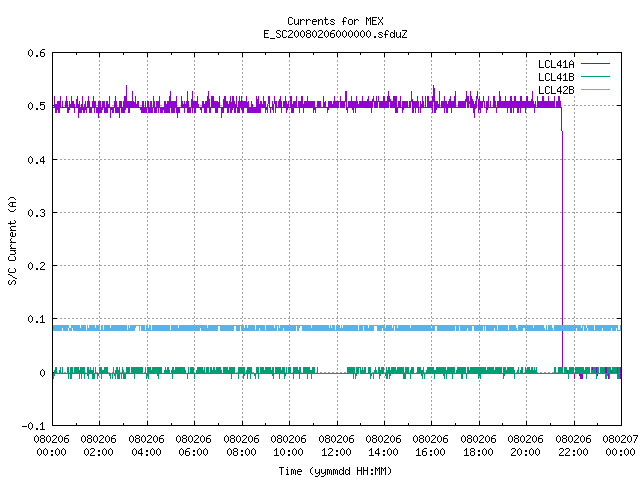
Task: Click the 080206 00:00 x-axis tick label
Action: [51, 446]
